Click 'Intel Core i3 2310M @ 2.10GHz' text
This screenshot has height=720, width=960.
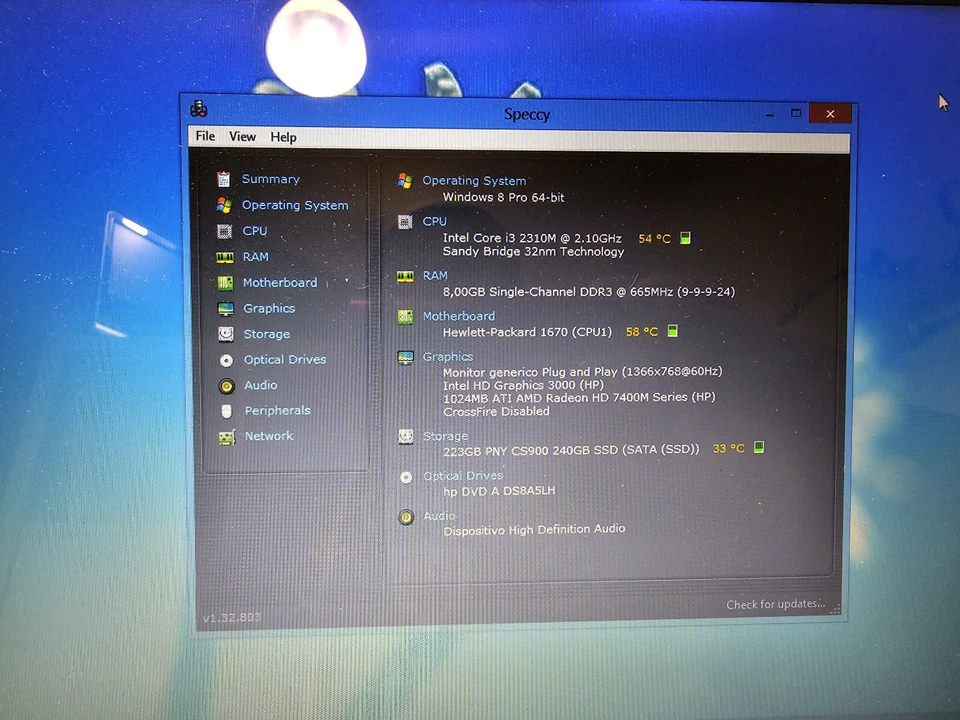(x=532, y=238)
